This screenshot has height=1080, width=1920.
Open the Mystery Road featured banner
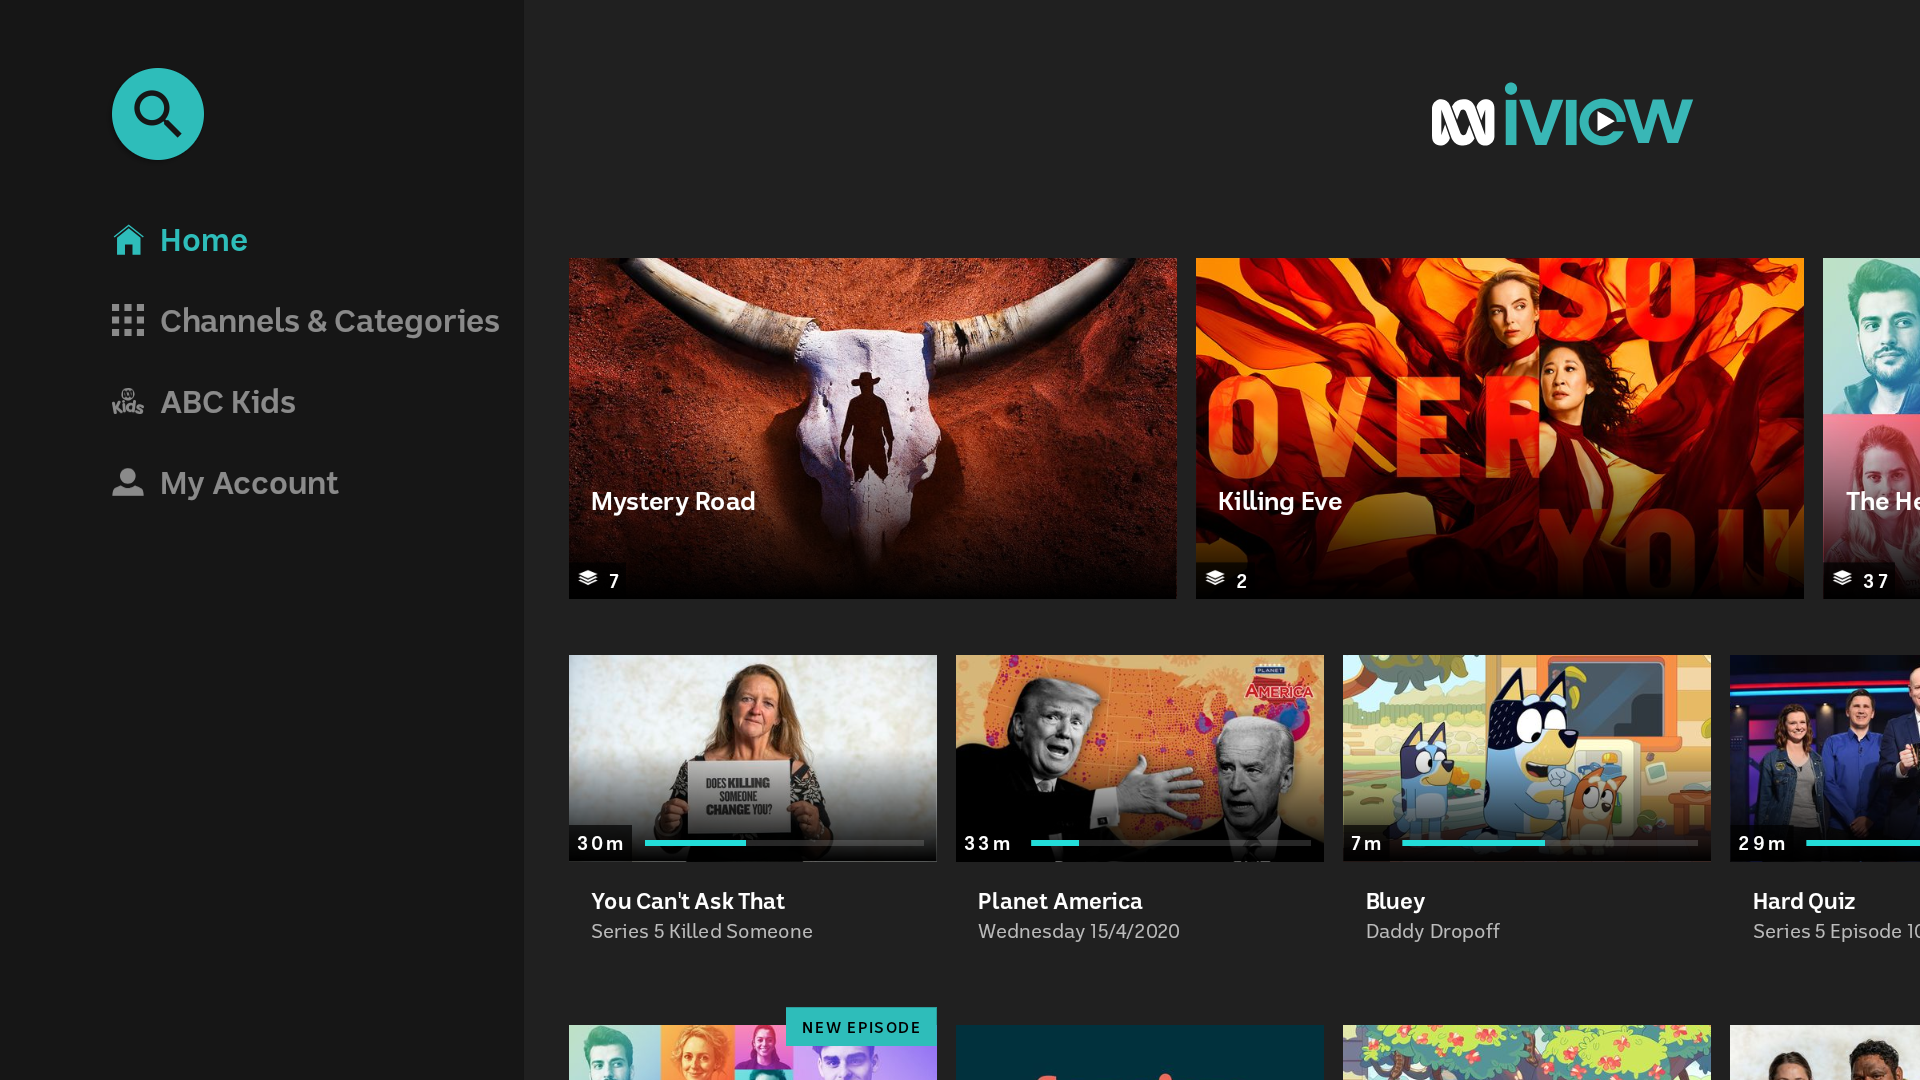[872, 427]
